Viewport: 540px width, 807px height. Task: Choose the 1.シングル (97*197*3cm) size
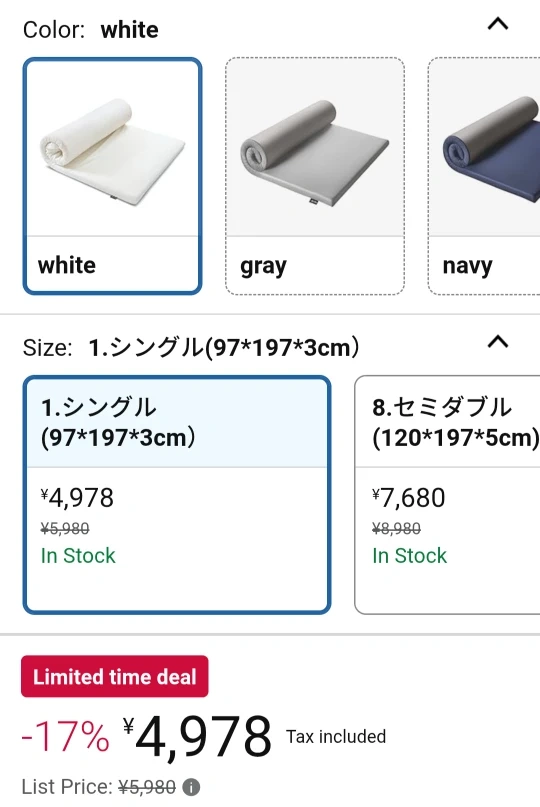point(177,495)
